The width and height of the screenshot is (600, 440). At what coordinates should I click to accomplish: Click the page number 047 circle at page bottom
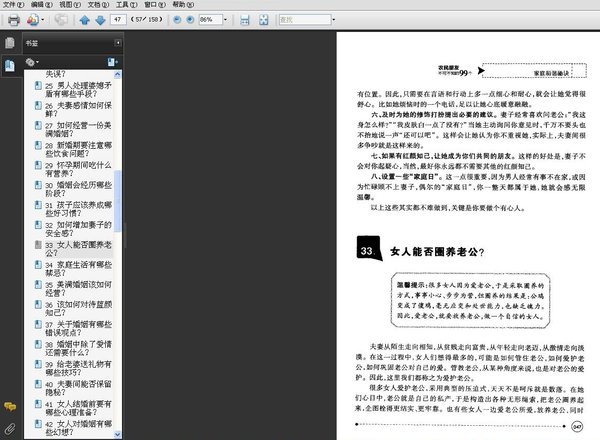577,426
